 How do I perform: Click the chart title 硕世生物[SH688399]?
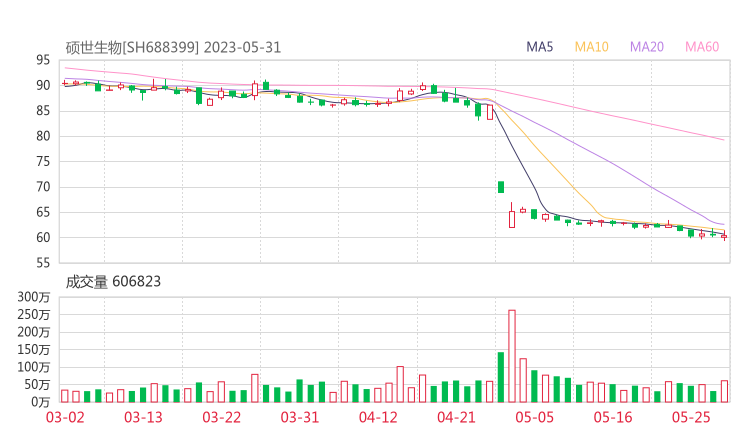[x=132, y=48]
